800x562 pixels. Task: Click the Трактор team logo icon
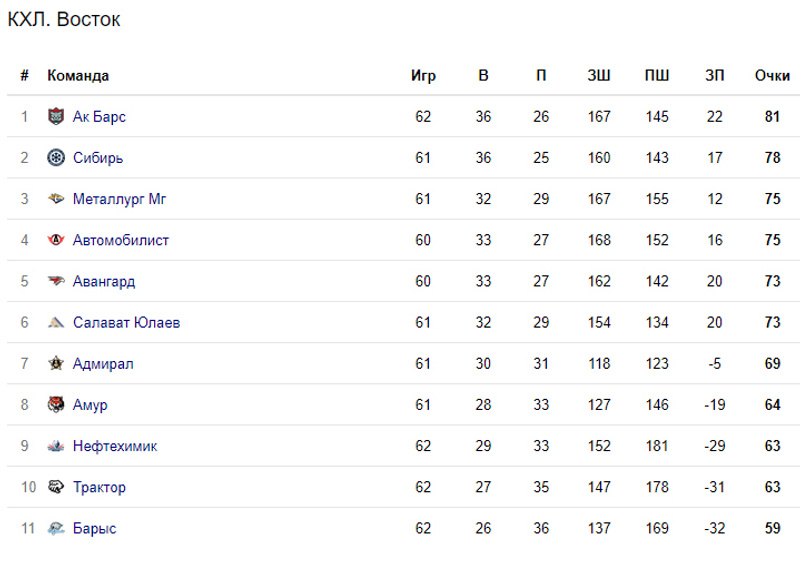point(56,487)
